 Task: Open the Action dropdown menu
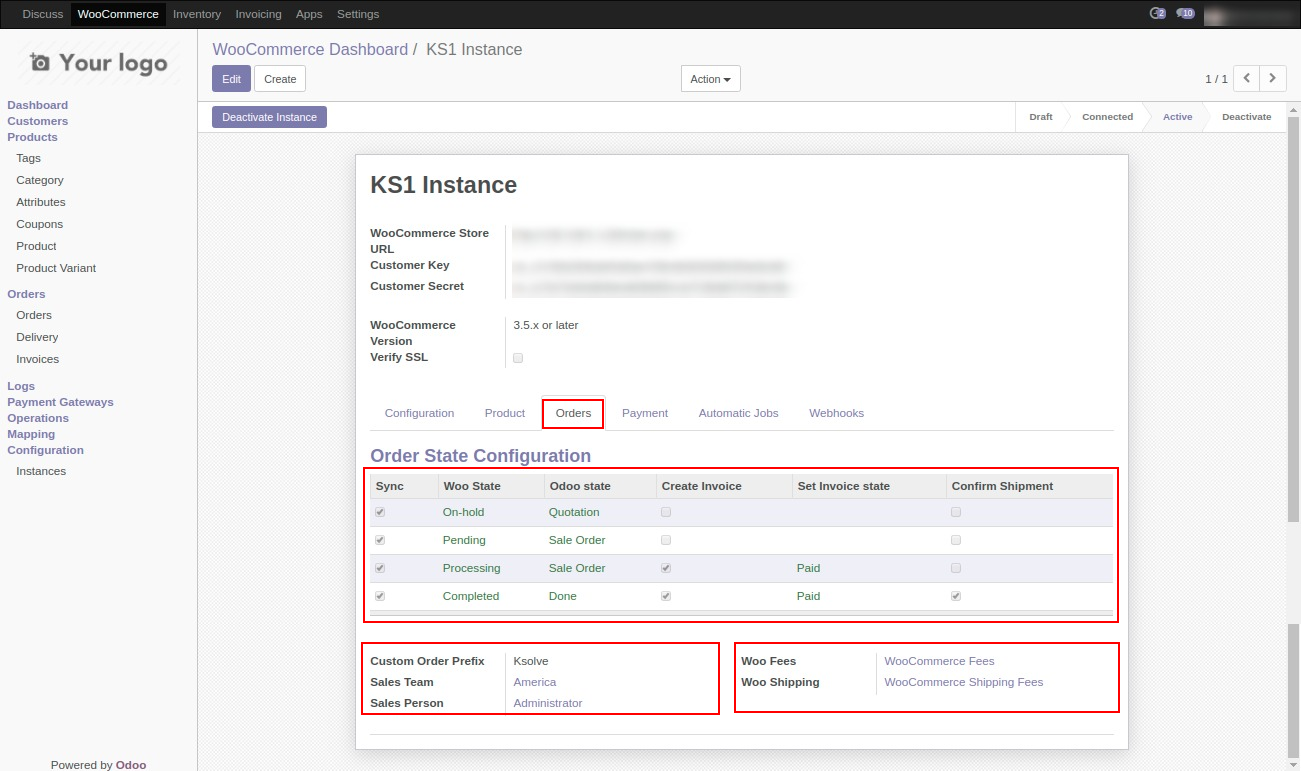click(x=710, y=79)
